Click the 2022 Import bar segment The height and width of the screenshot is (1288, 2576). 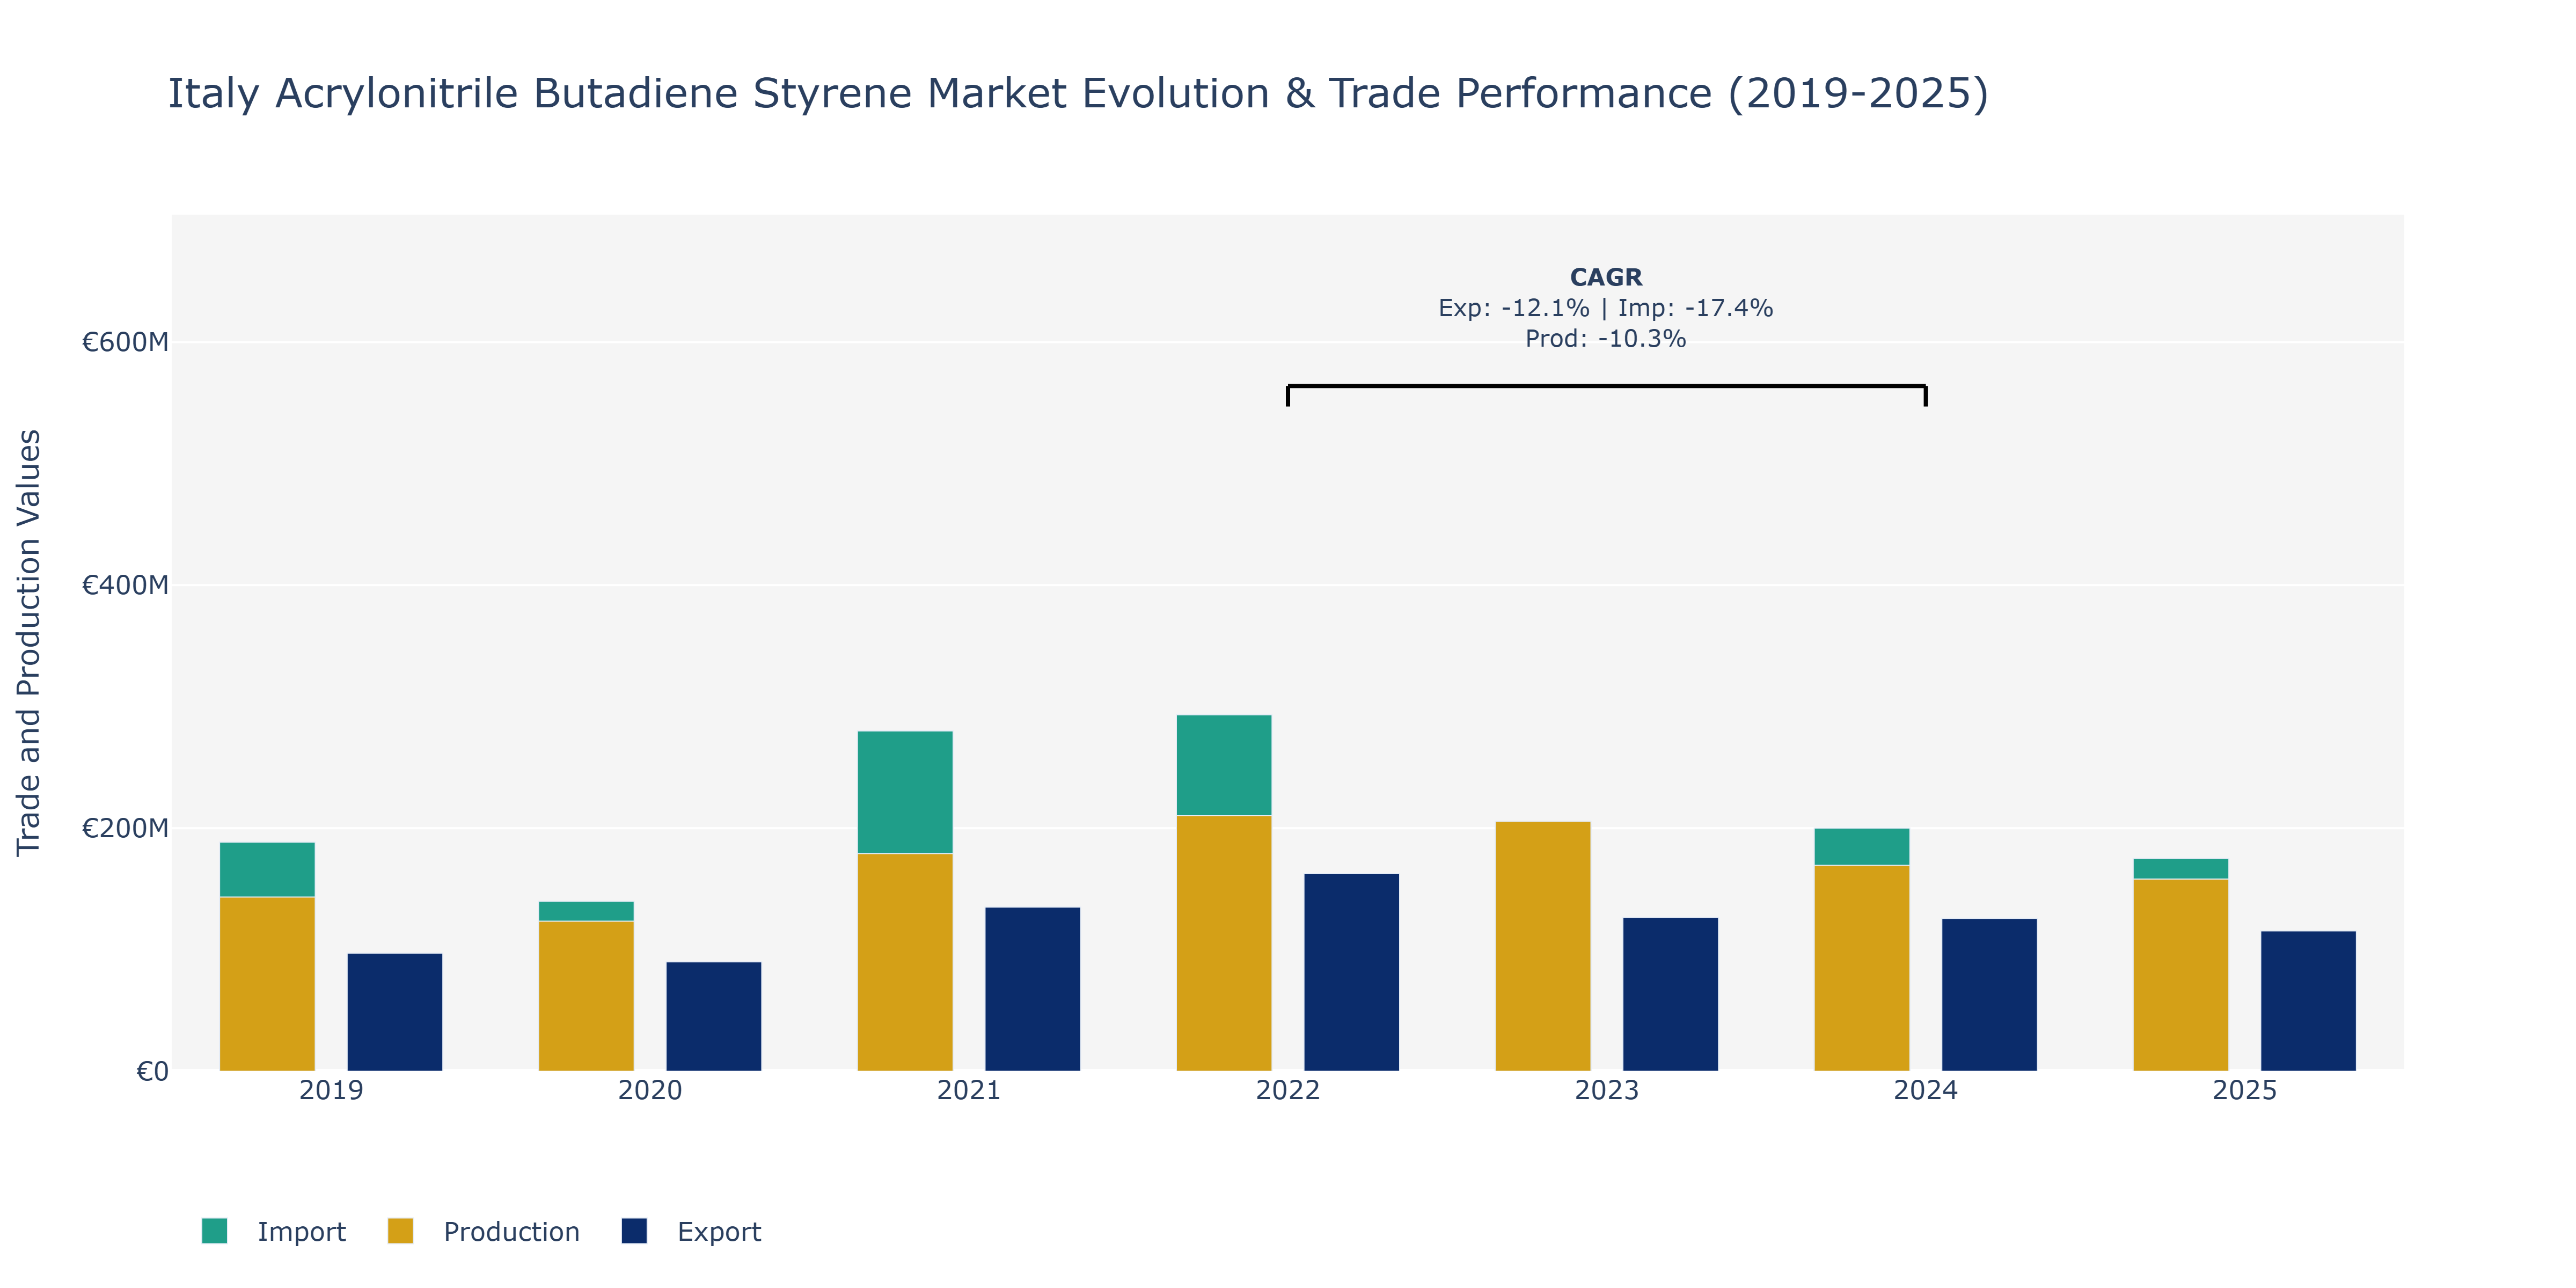pos(1224,765)
